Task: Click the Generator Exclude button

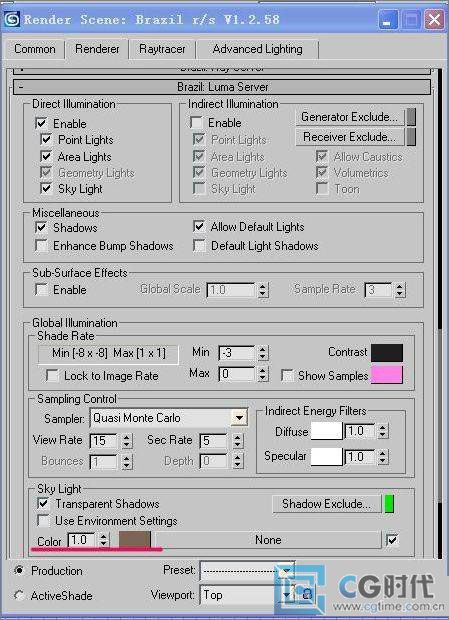Action: coord(350,117)
